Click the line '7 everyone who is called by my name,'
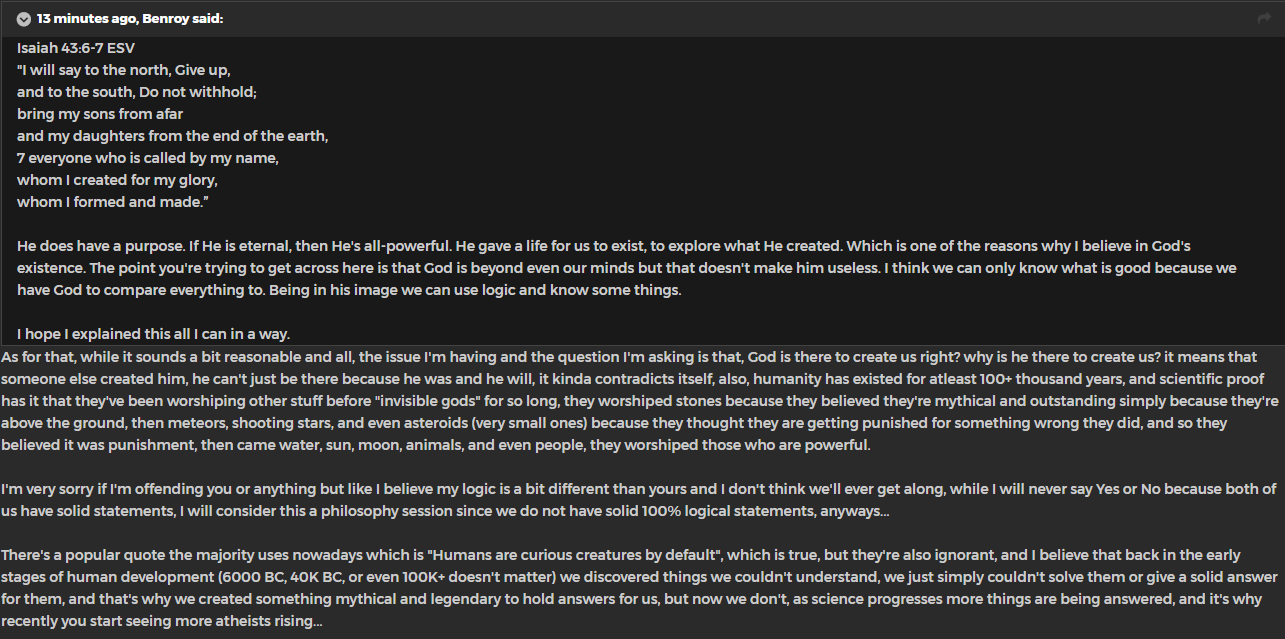This screenshot has width=1285, height=639. click(x=147, y=158)
